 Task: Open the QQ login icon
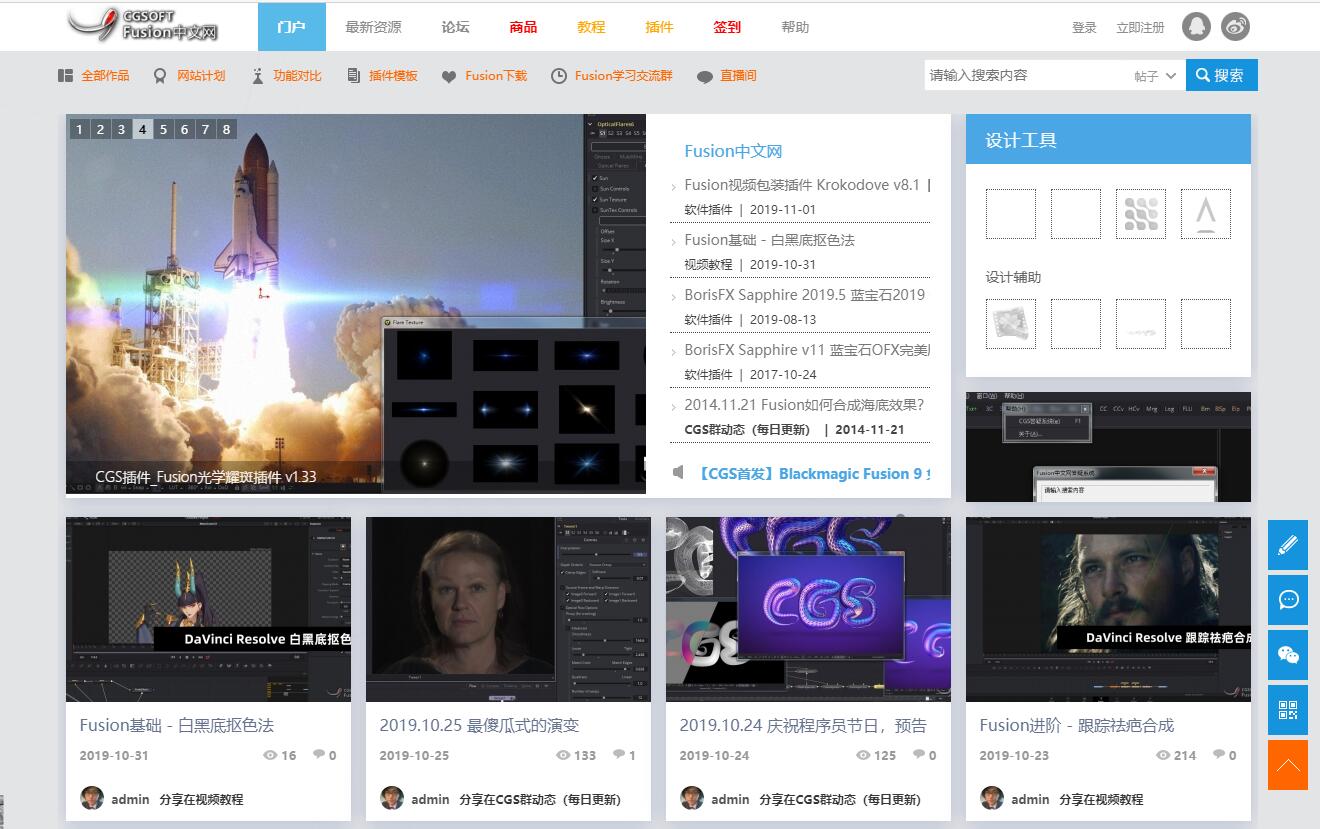coord(1196,27)
